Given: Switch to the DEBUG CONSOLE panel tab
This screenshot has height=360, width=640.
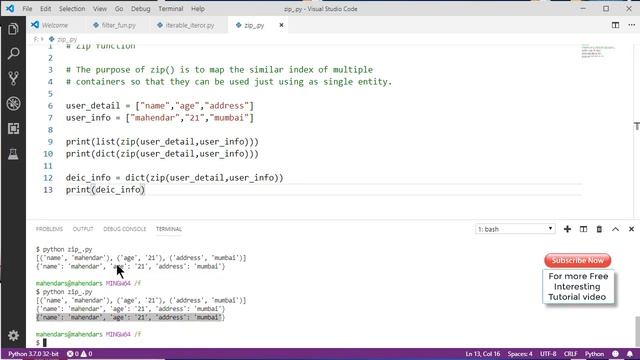Looking at the screenshot, I should (124, 229).
